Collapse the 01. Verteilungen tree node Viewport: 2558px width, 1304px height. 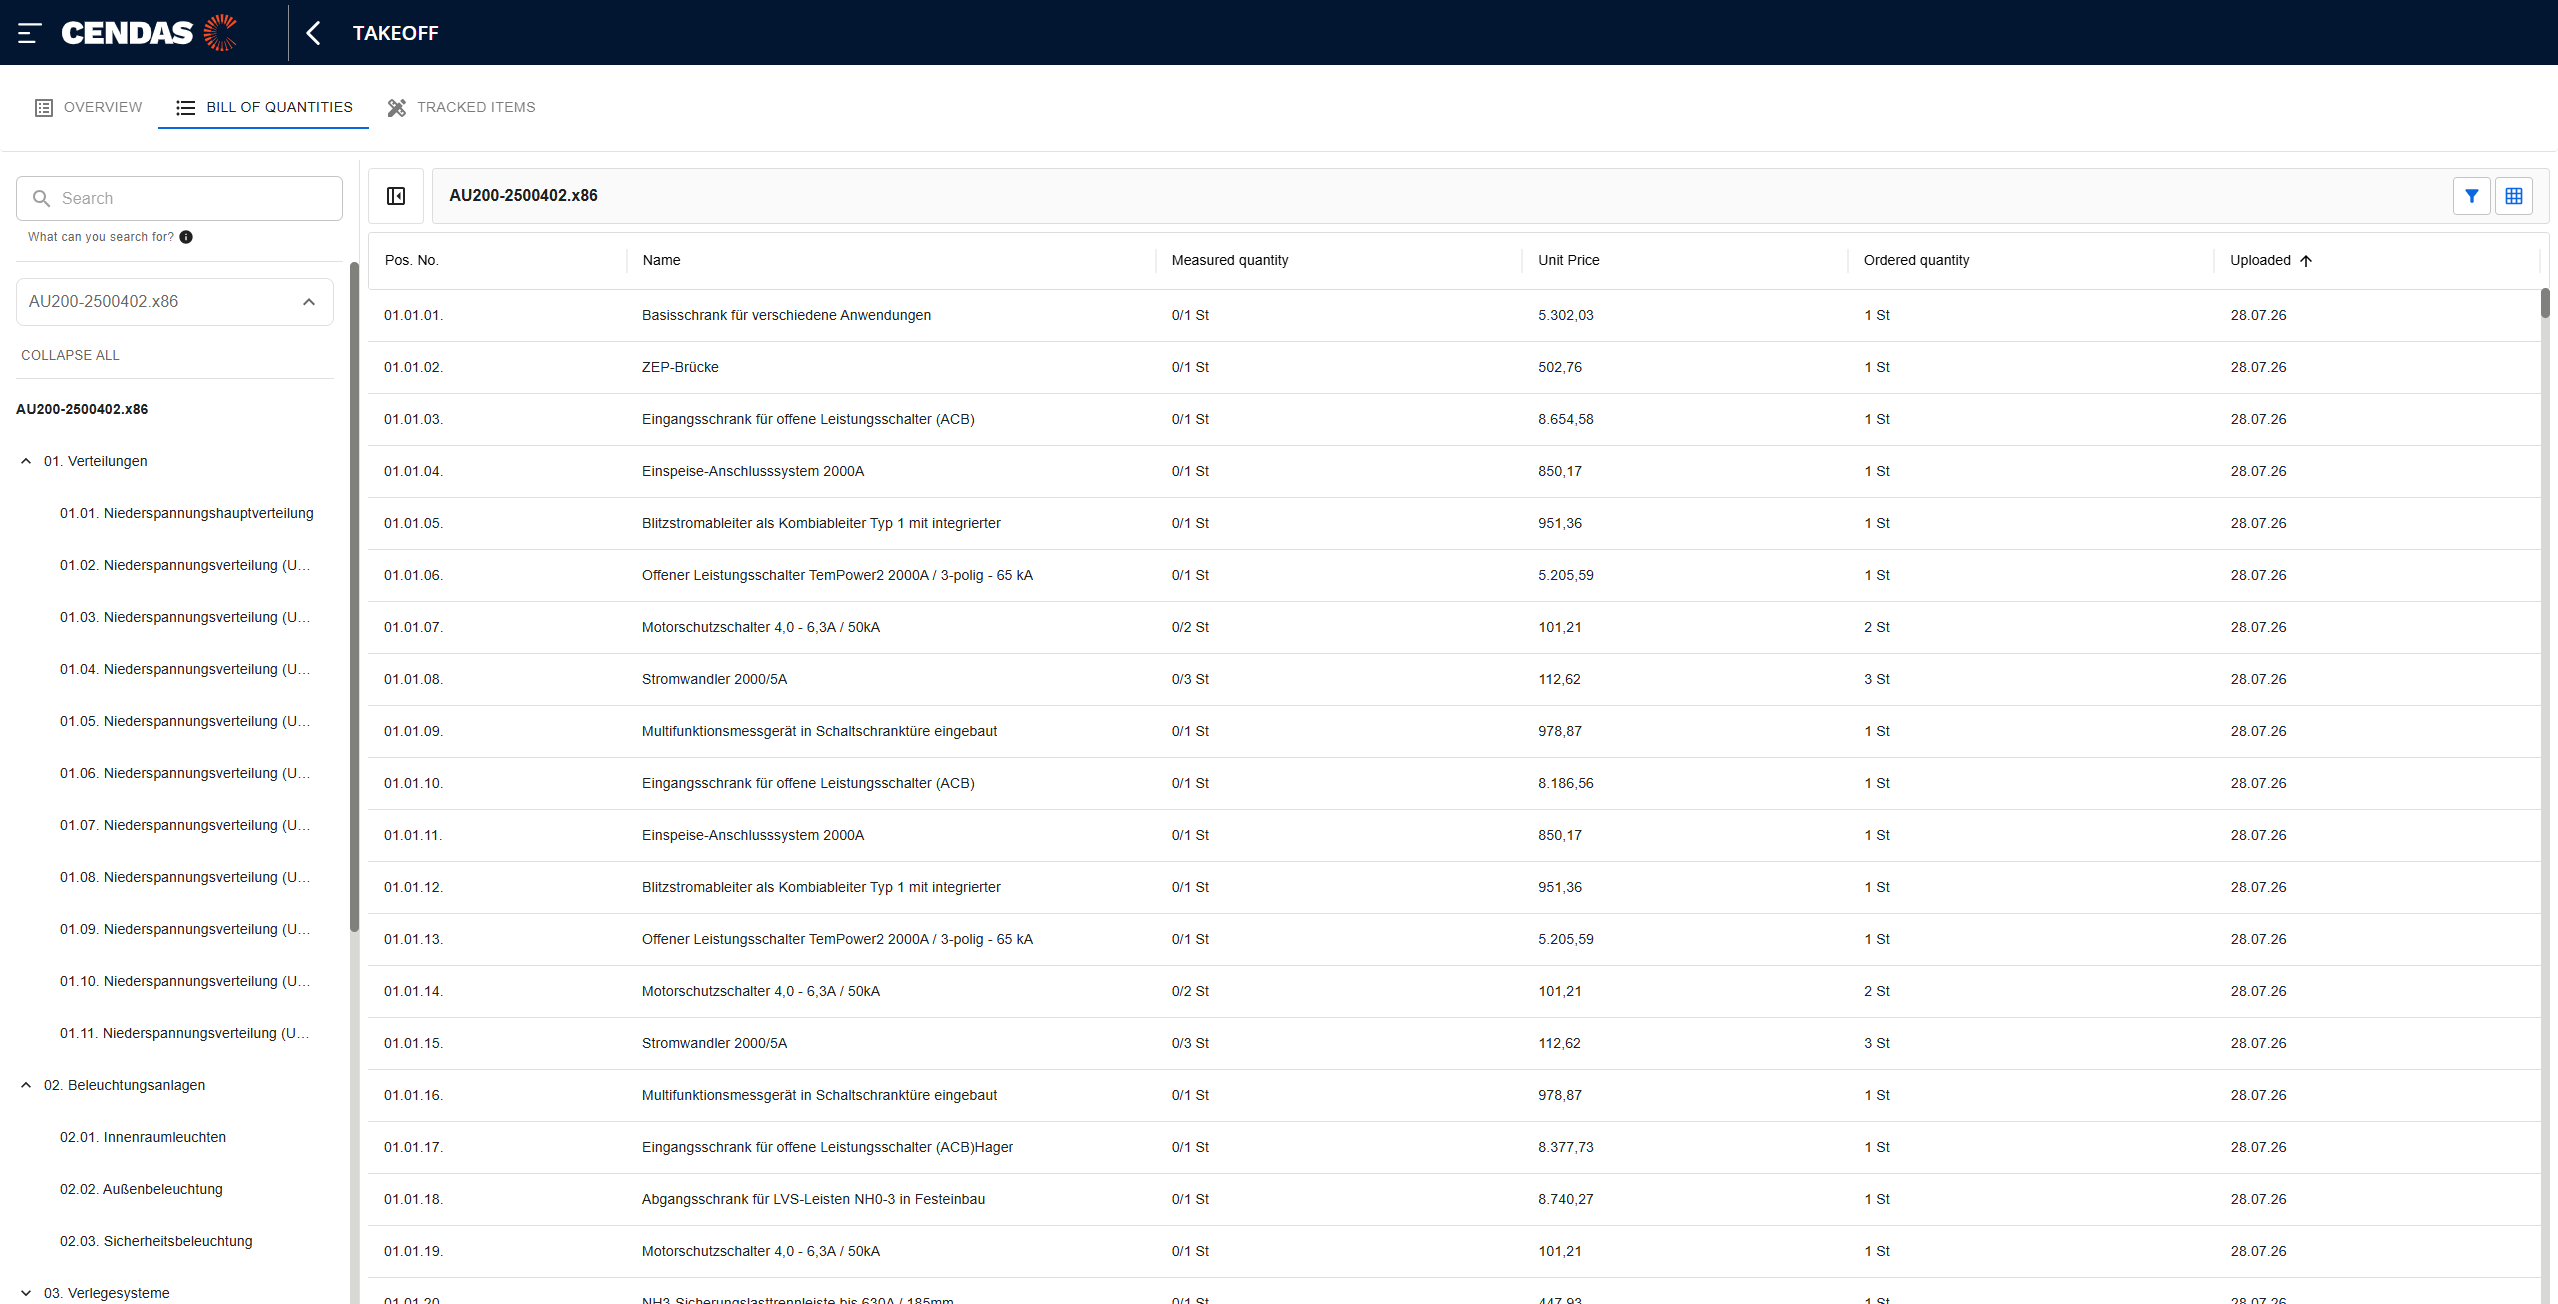(26, 461)
